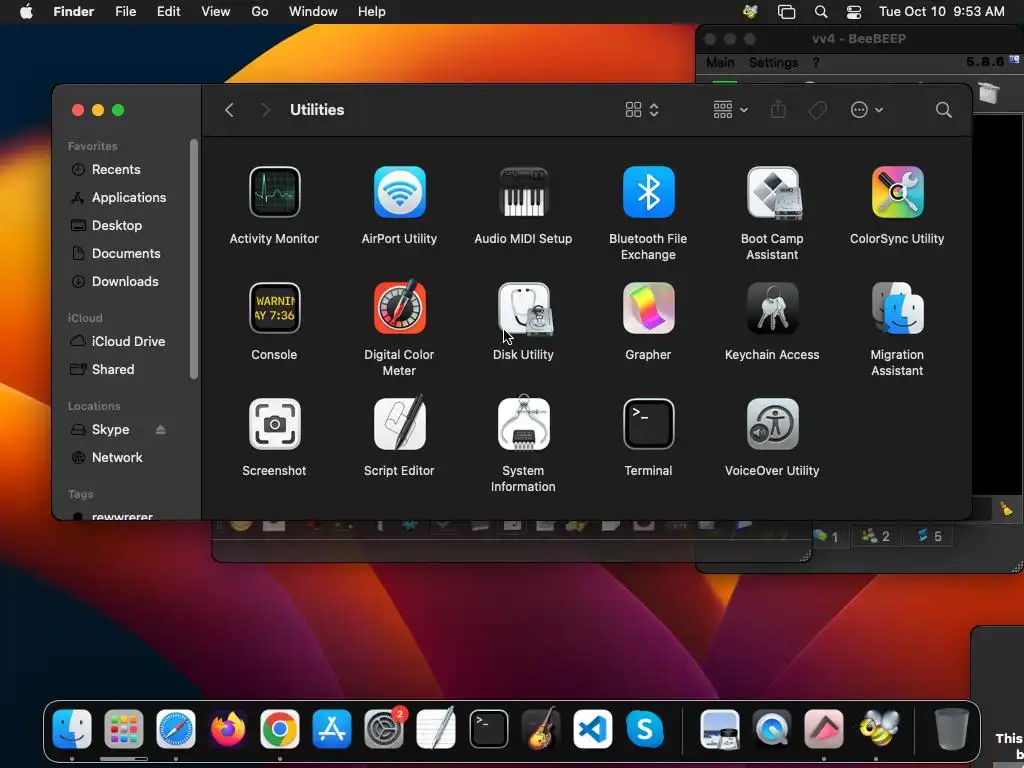The height and width of the screenshot is (768, 1024).
Task: Go forward in Finder window
Action: [265, 110]
